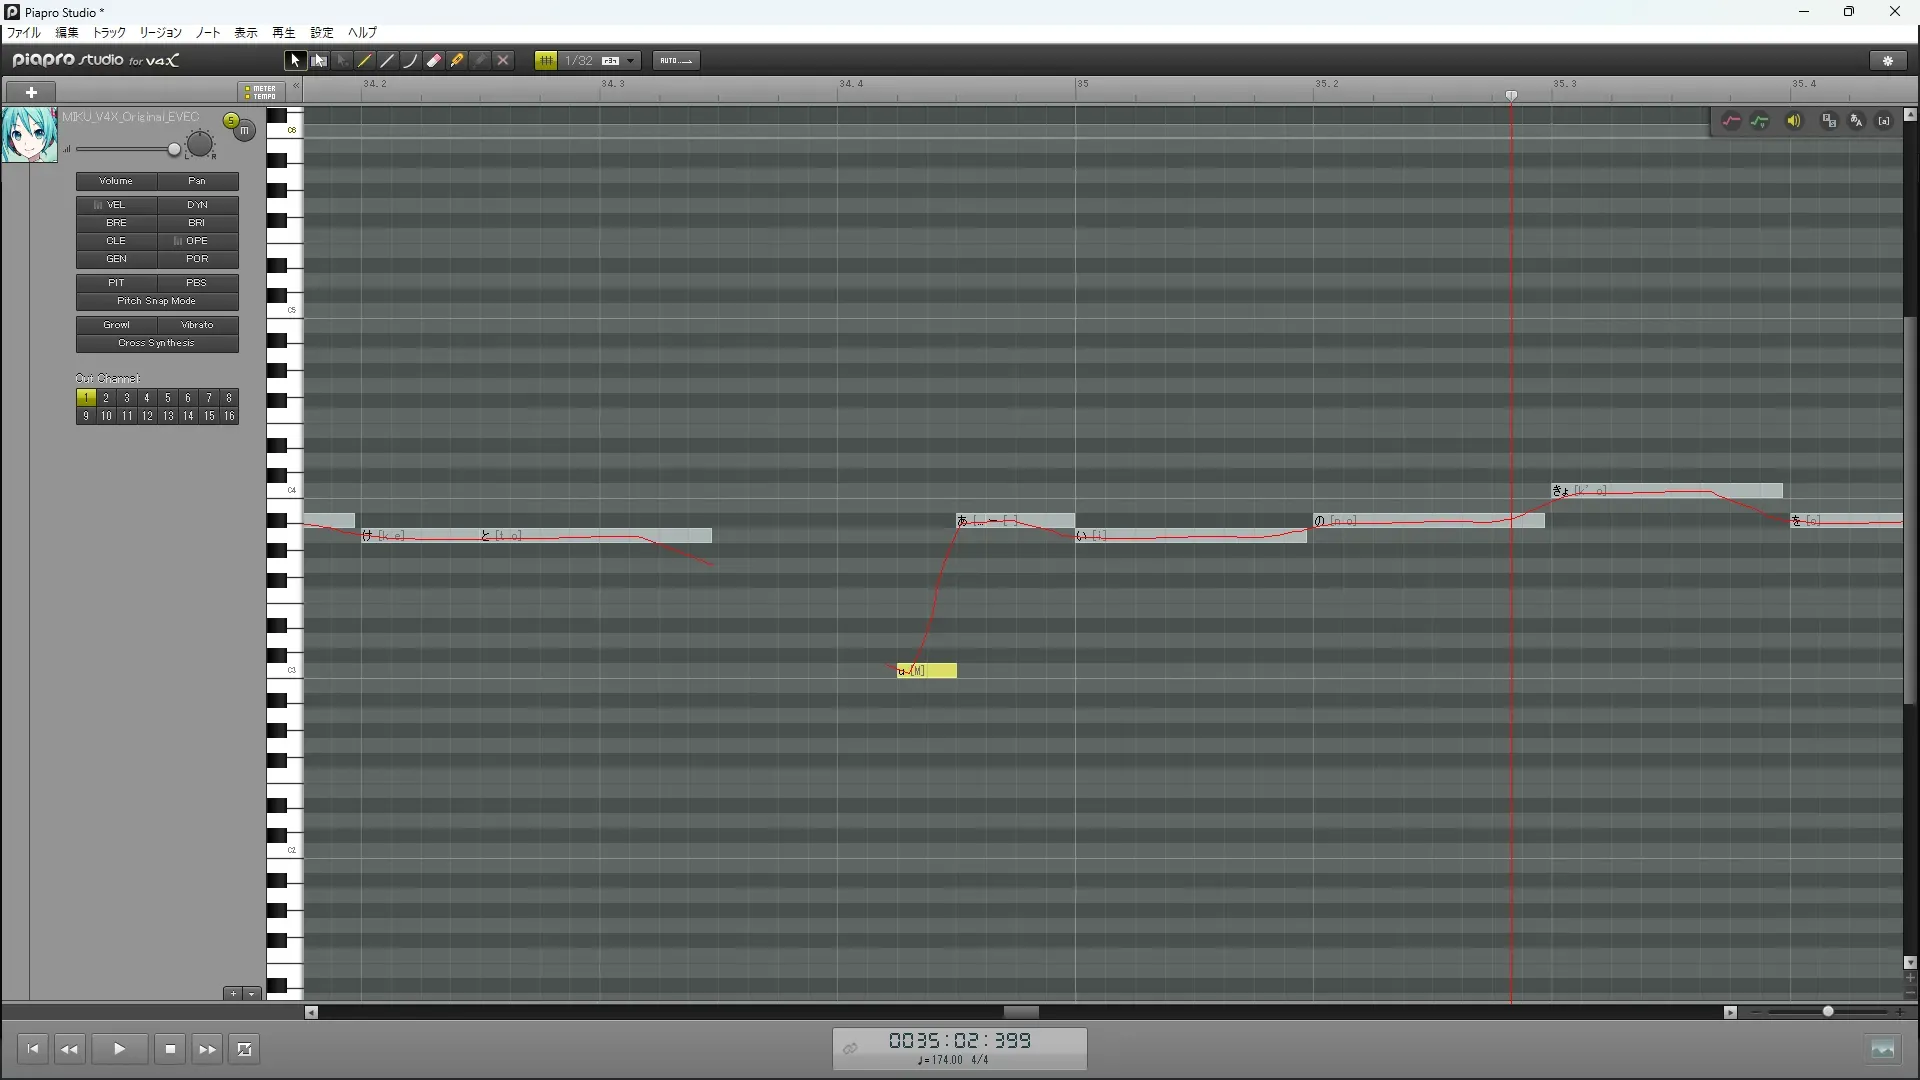Toggle the yellow grid snap button
Image resolution: width=1920 pixels, height=1080 pixels.
click(546, 61)
